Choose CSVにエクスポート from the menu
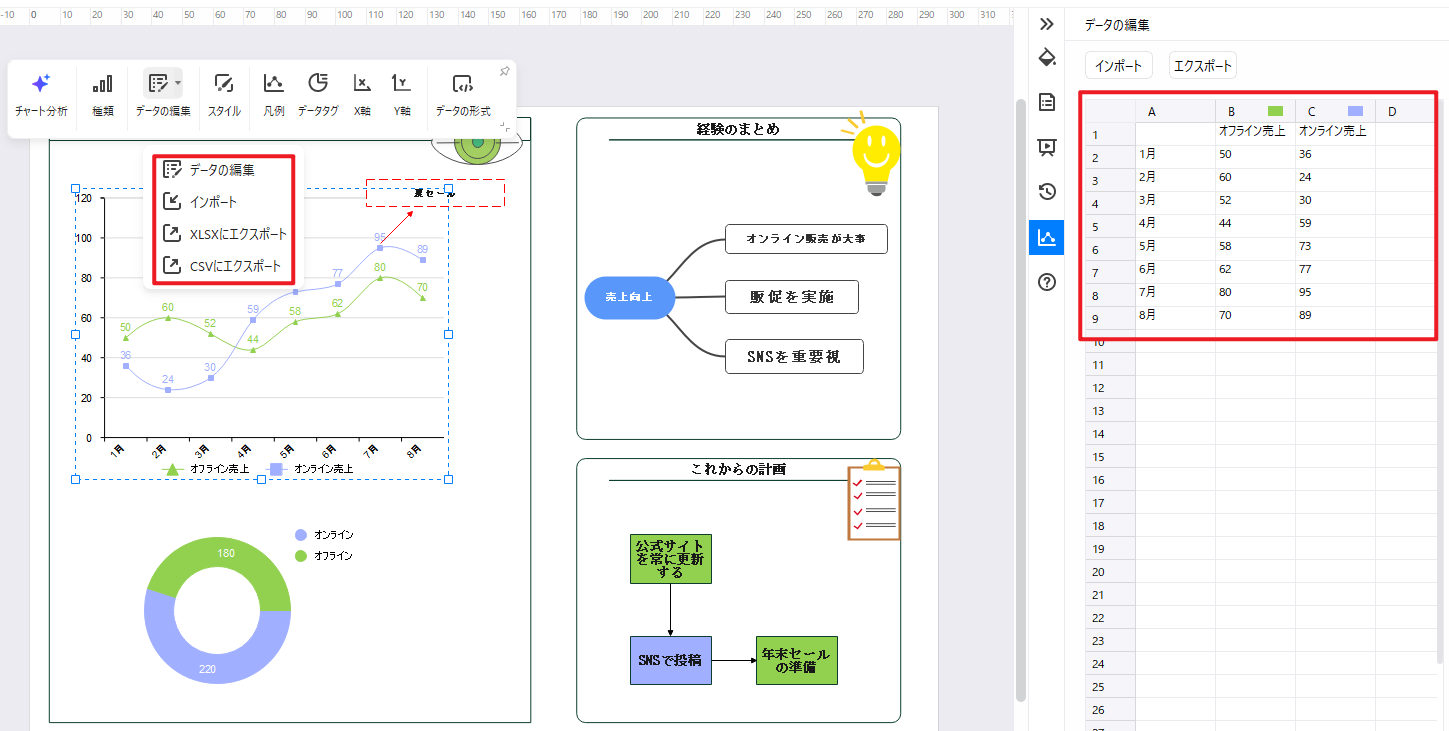The width and height of the screenshot is (1449, 731). (x=225, y=267)
